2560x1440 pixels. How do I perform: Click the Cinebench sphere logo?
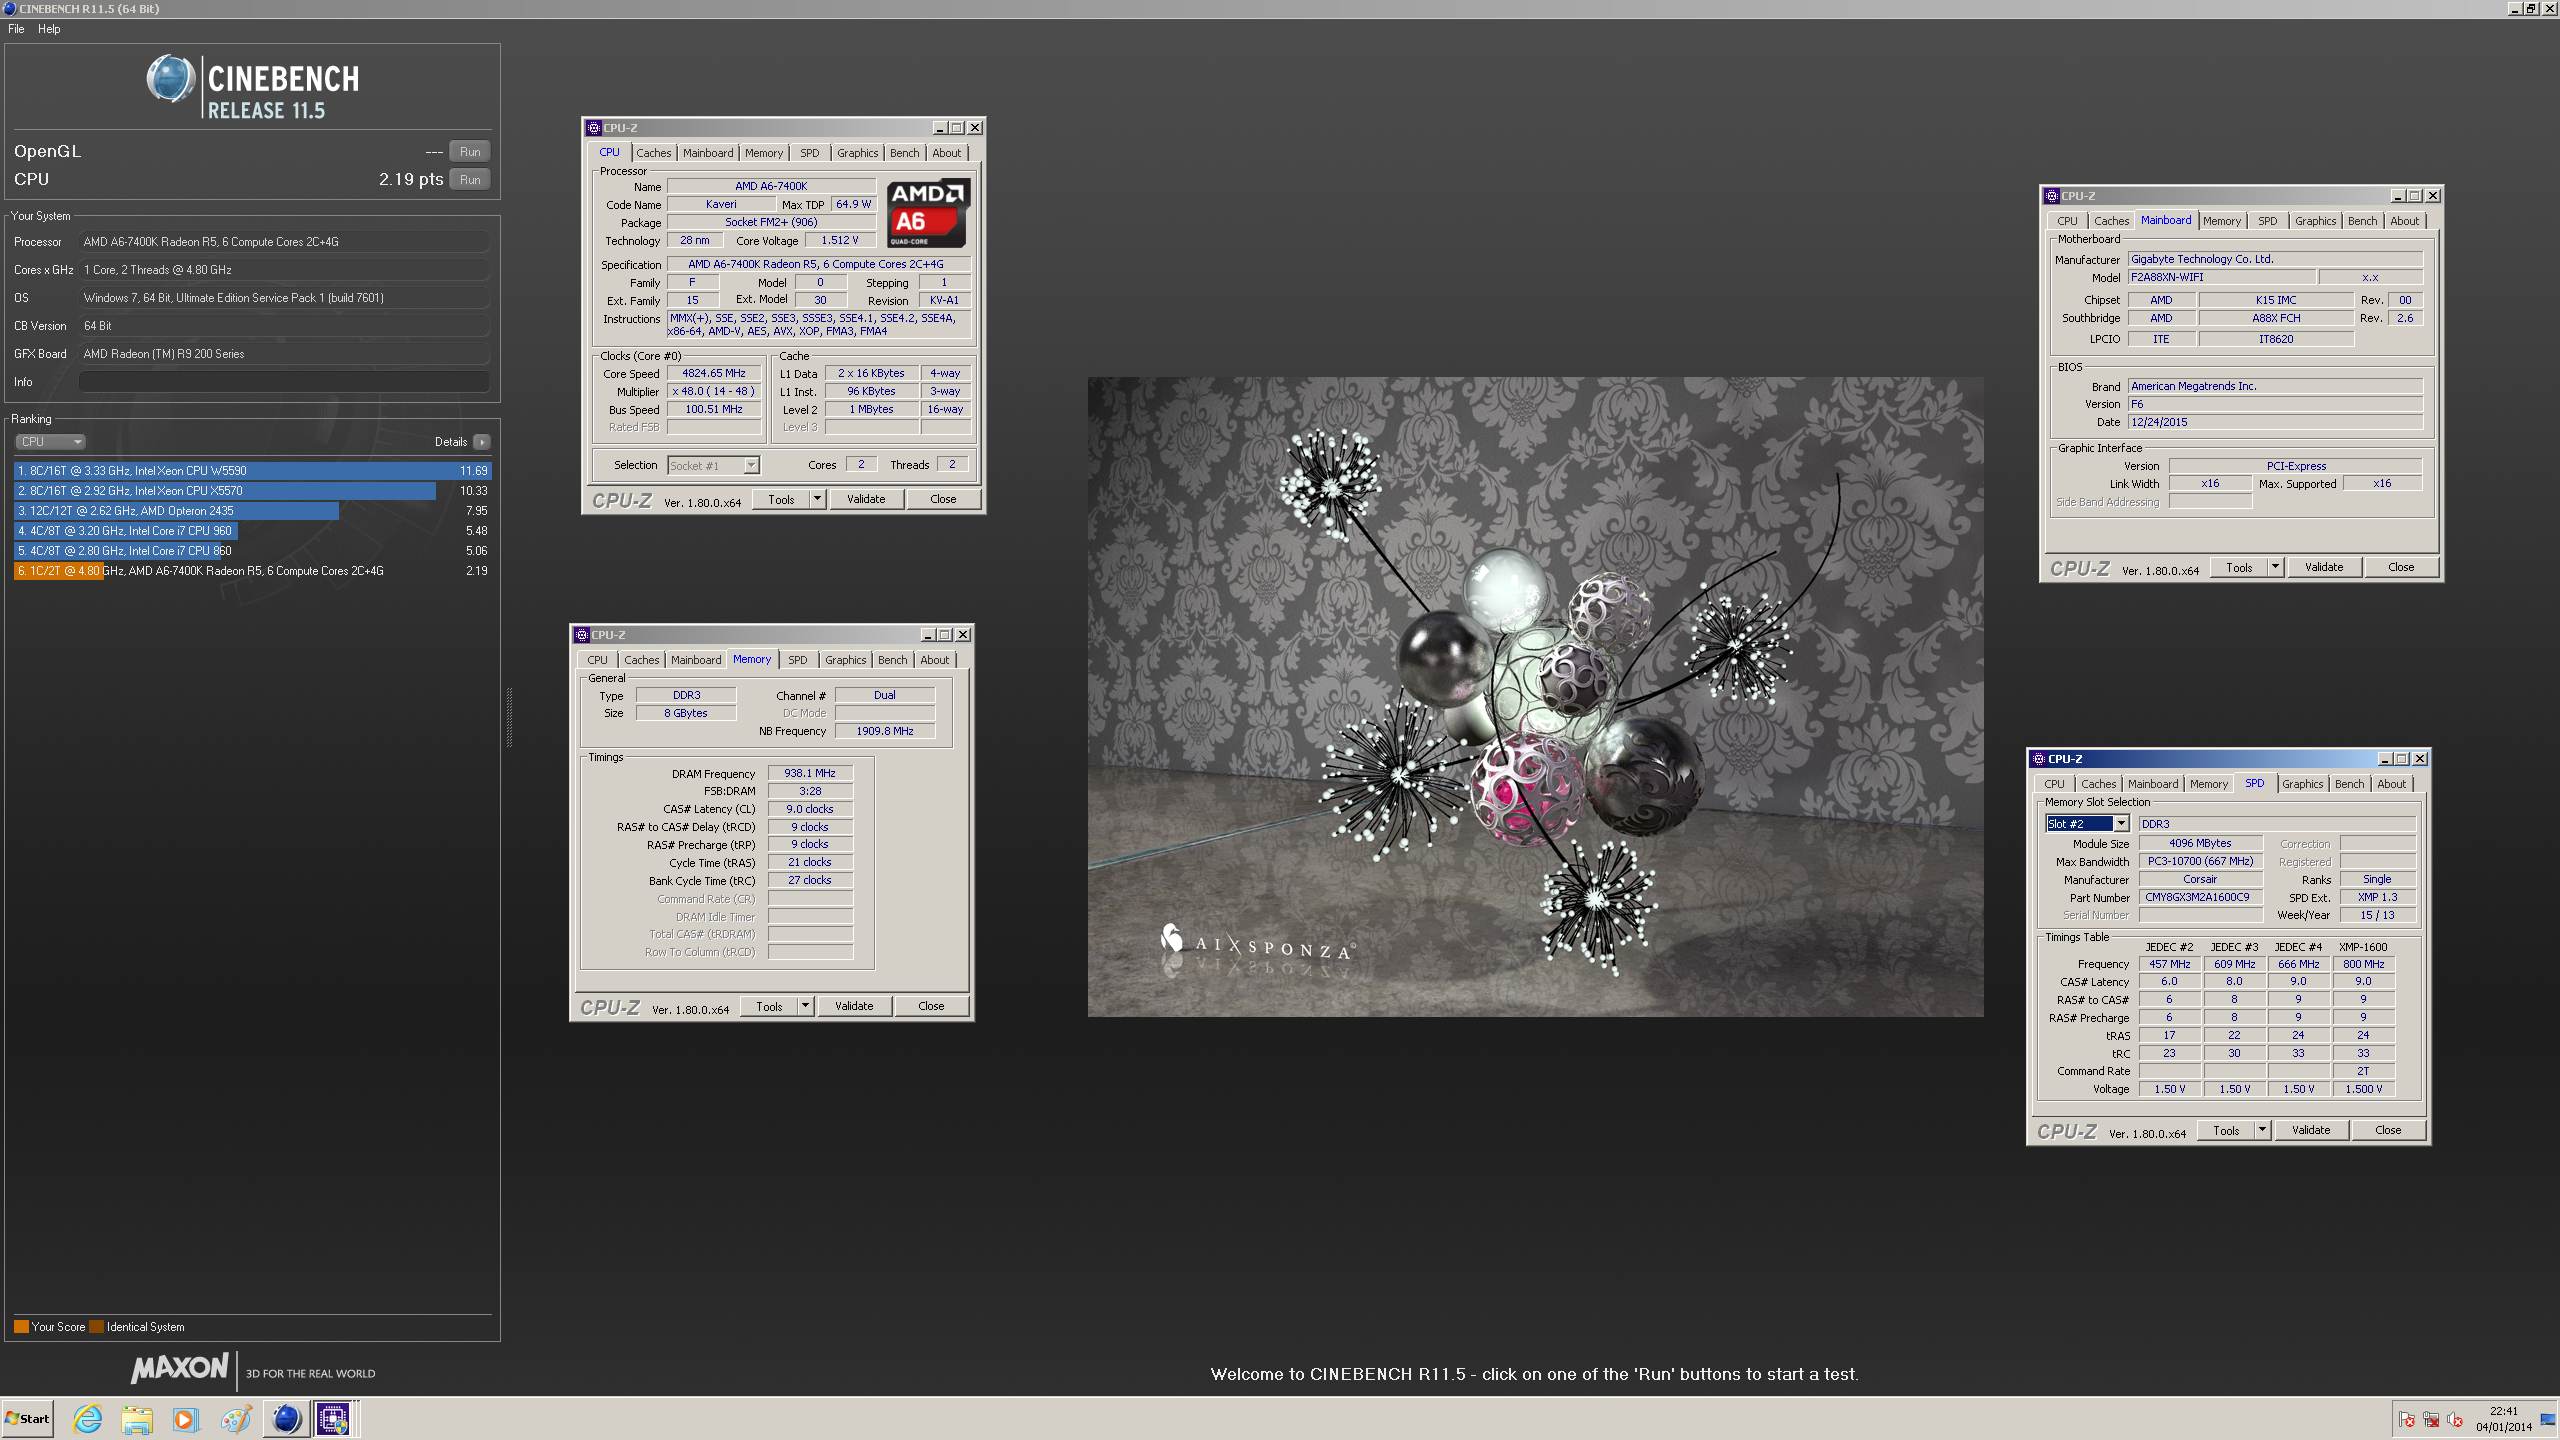tap(170, 79)
